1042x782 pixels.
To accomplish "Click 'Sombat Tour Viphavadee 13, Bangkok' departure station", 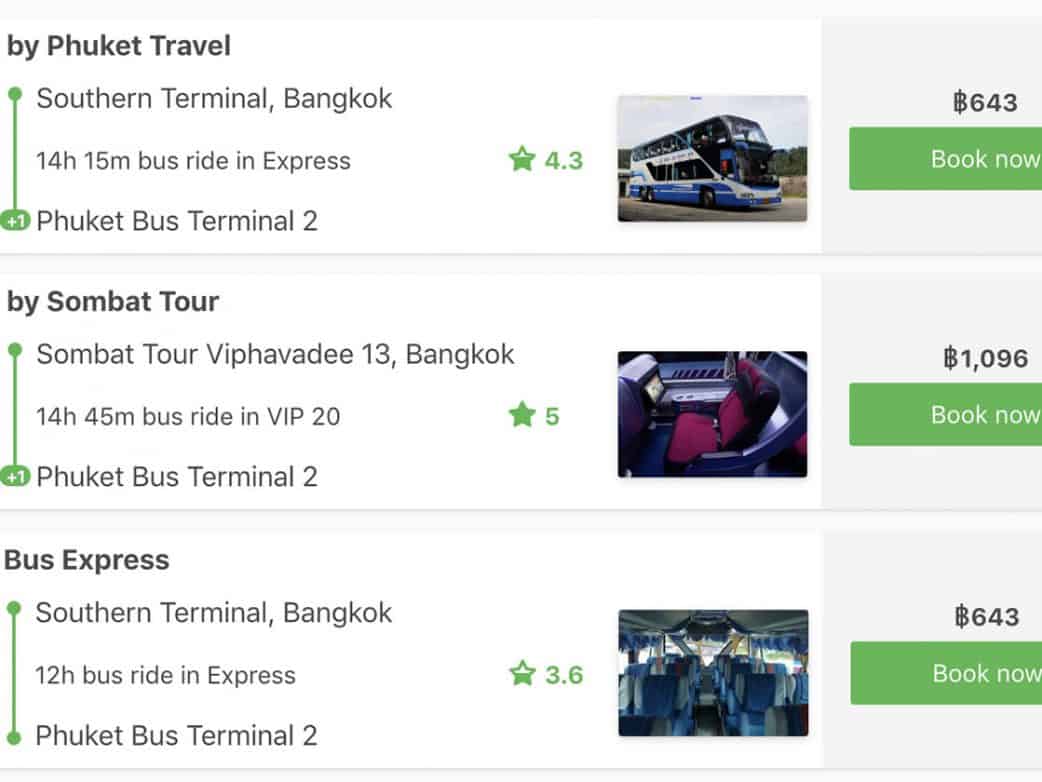I will coord(275,355).
